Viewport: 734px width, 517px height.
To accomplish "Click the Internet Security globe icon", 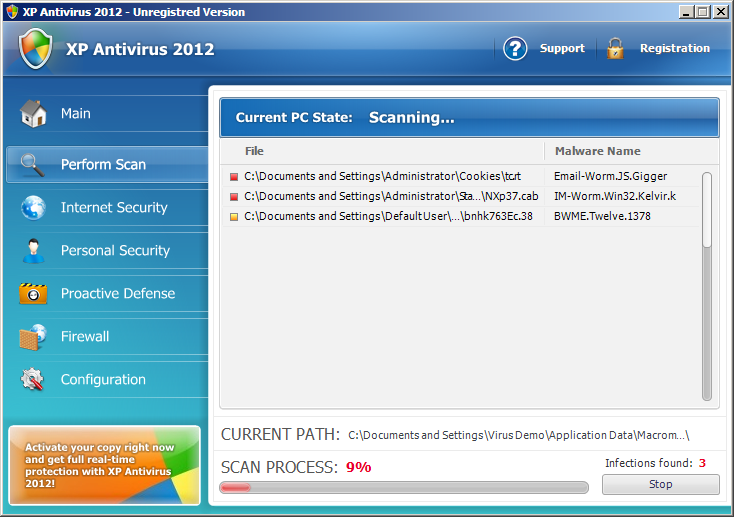I will (x=33, y=207).
